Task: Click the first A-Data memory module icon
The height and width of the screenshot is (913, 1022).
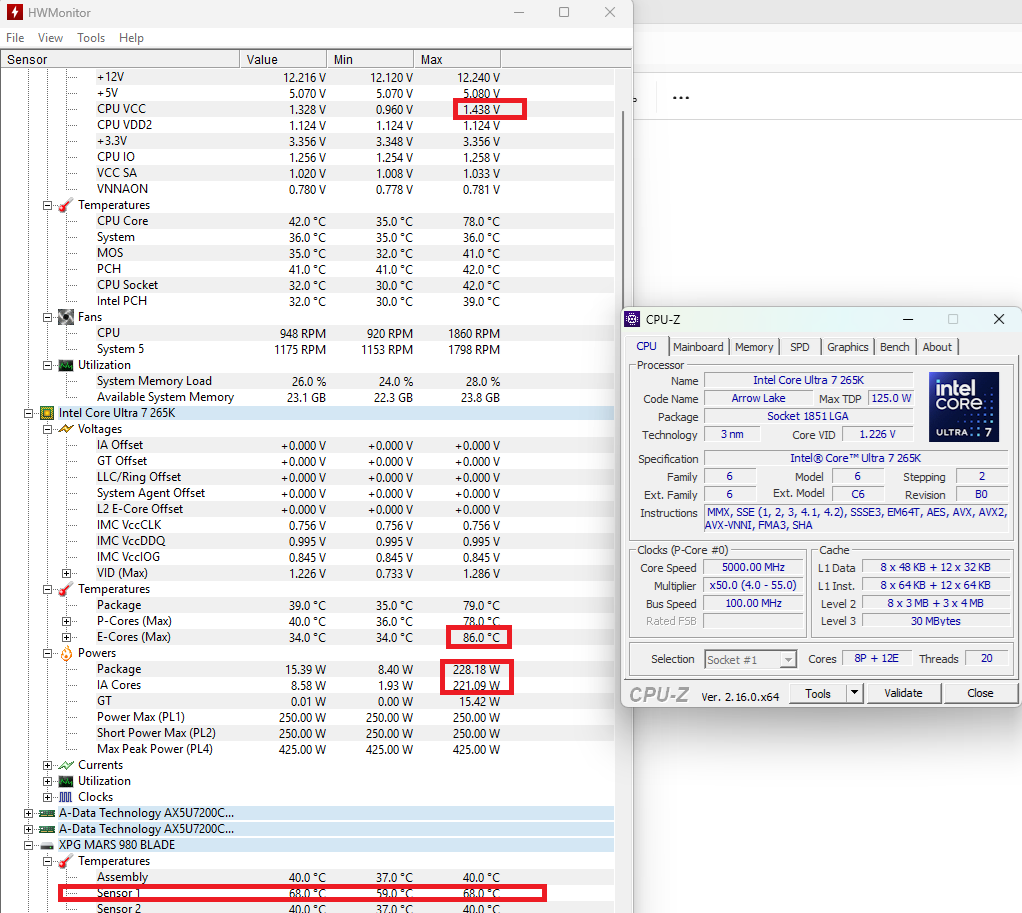Action: tap(47, 813)
